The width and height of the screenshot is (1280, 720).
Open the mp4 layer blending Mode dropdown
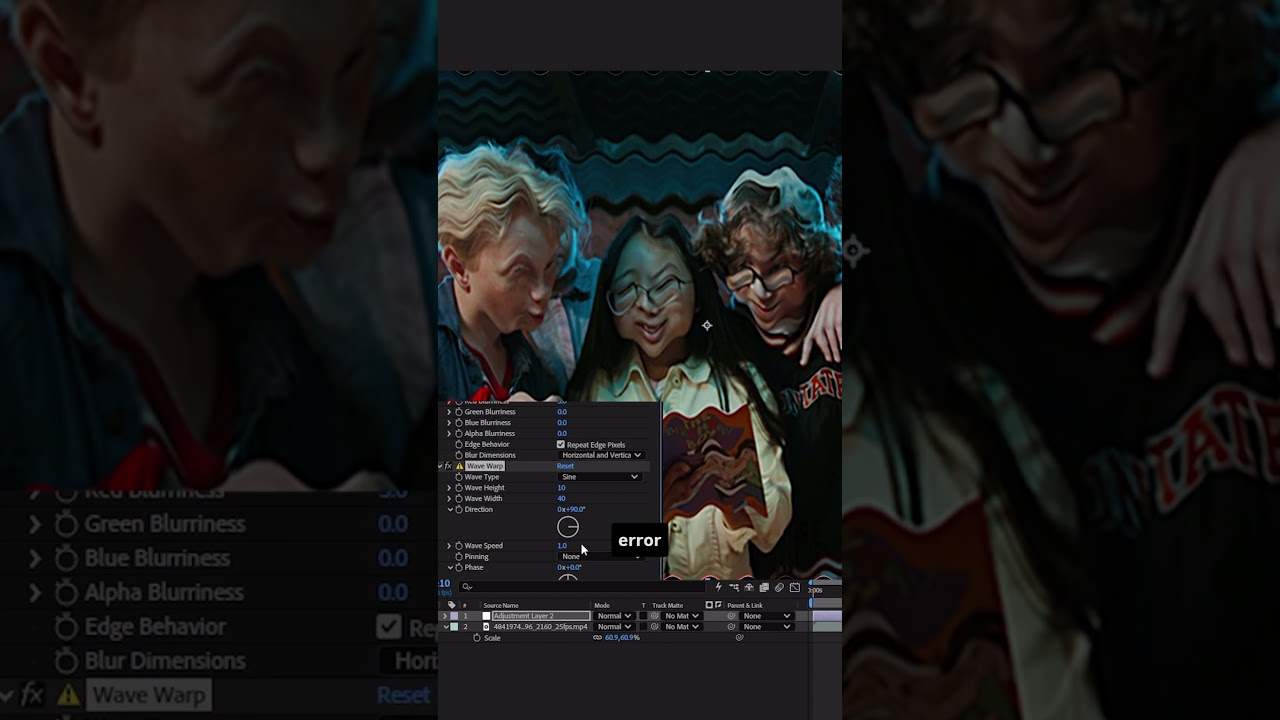tap(614, 627)
